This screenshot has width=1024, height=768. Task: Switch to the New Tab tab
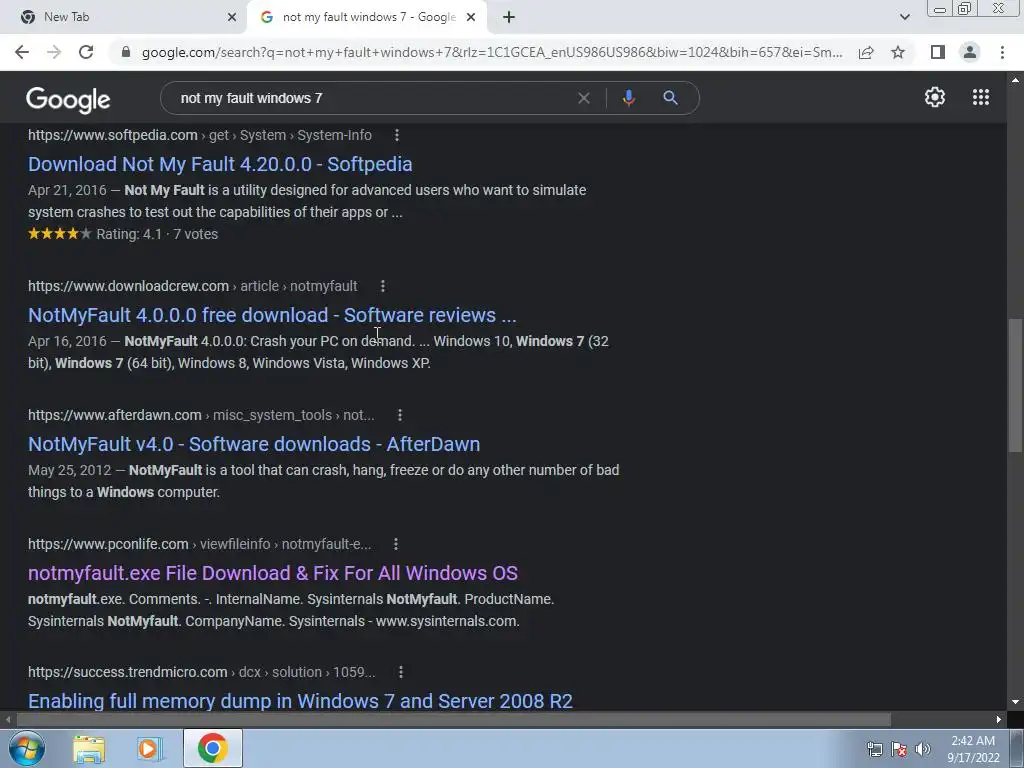click(124, 17)
